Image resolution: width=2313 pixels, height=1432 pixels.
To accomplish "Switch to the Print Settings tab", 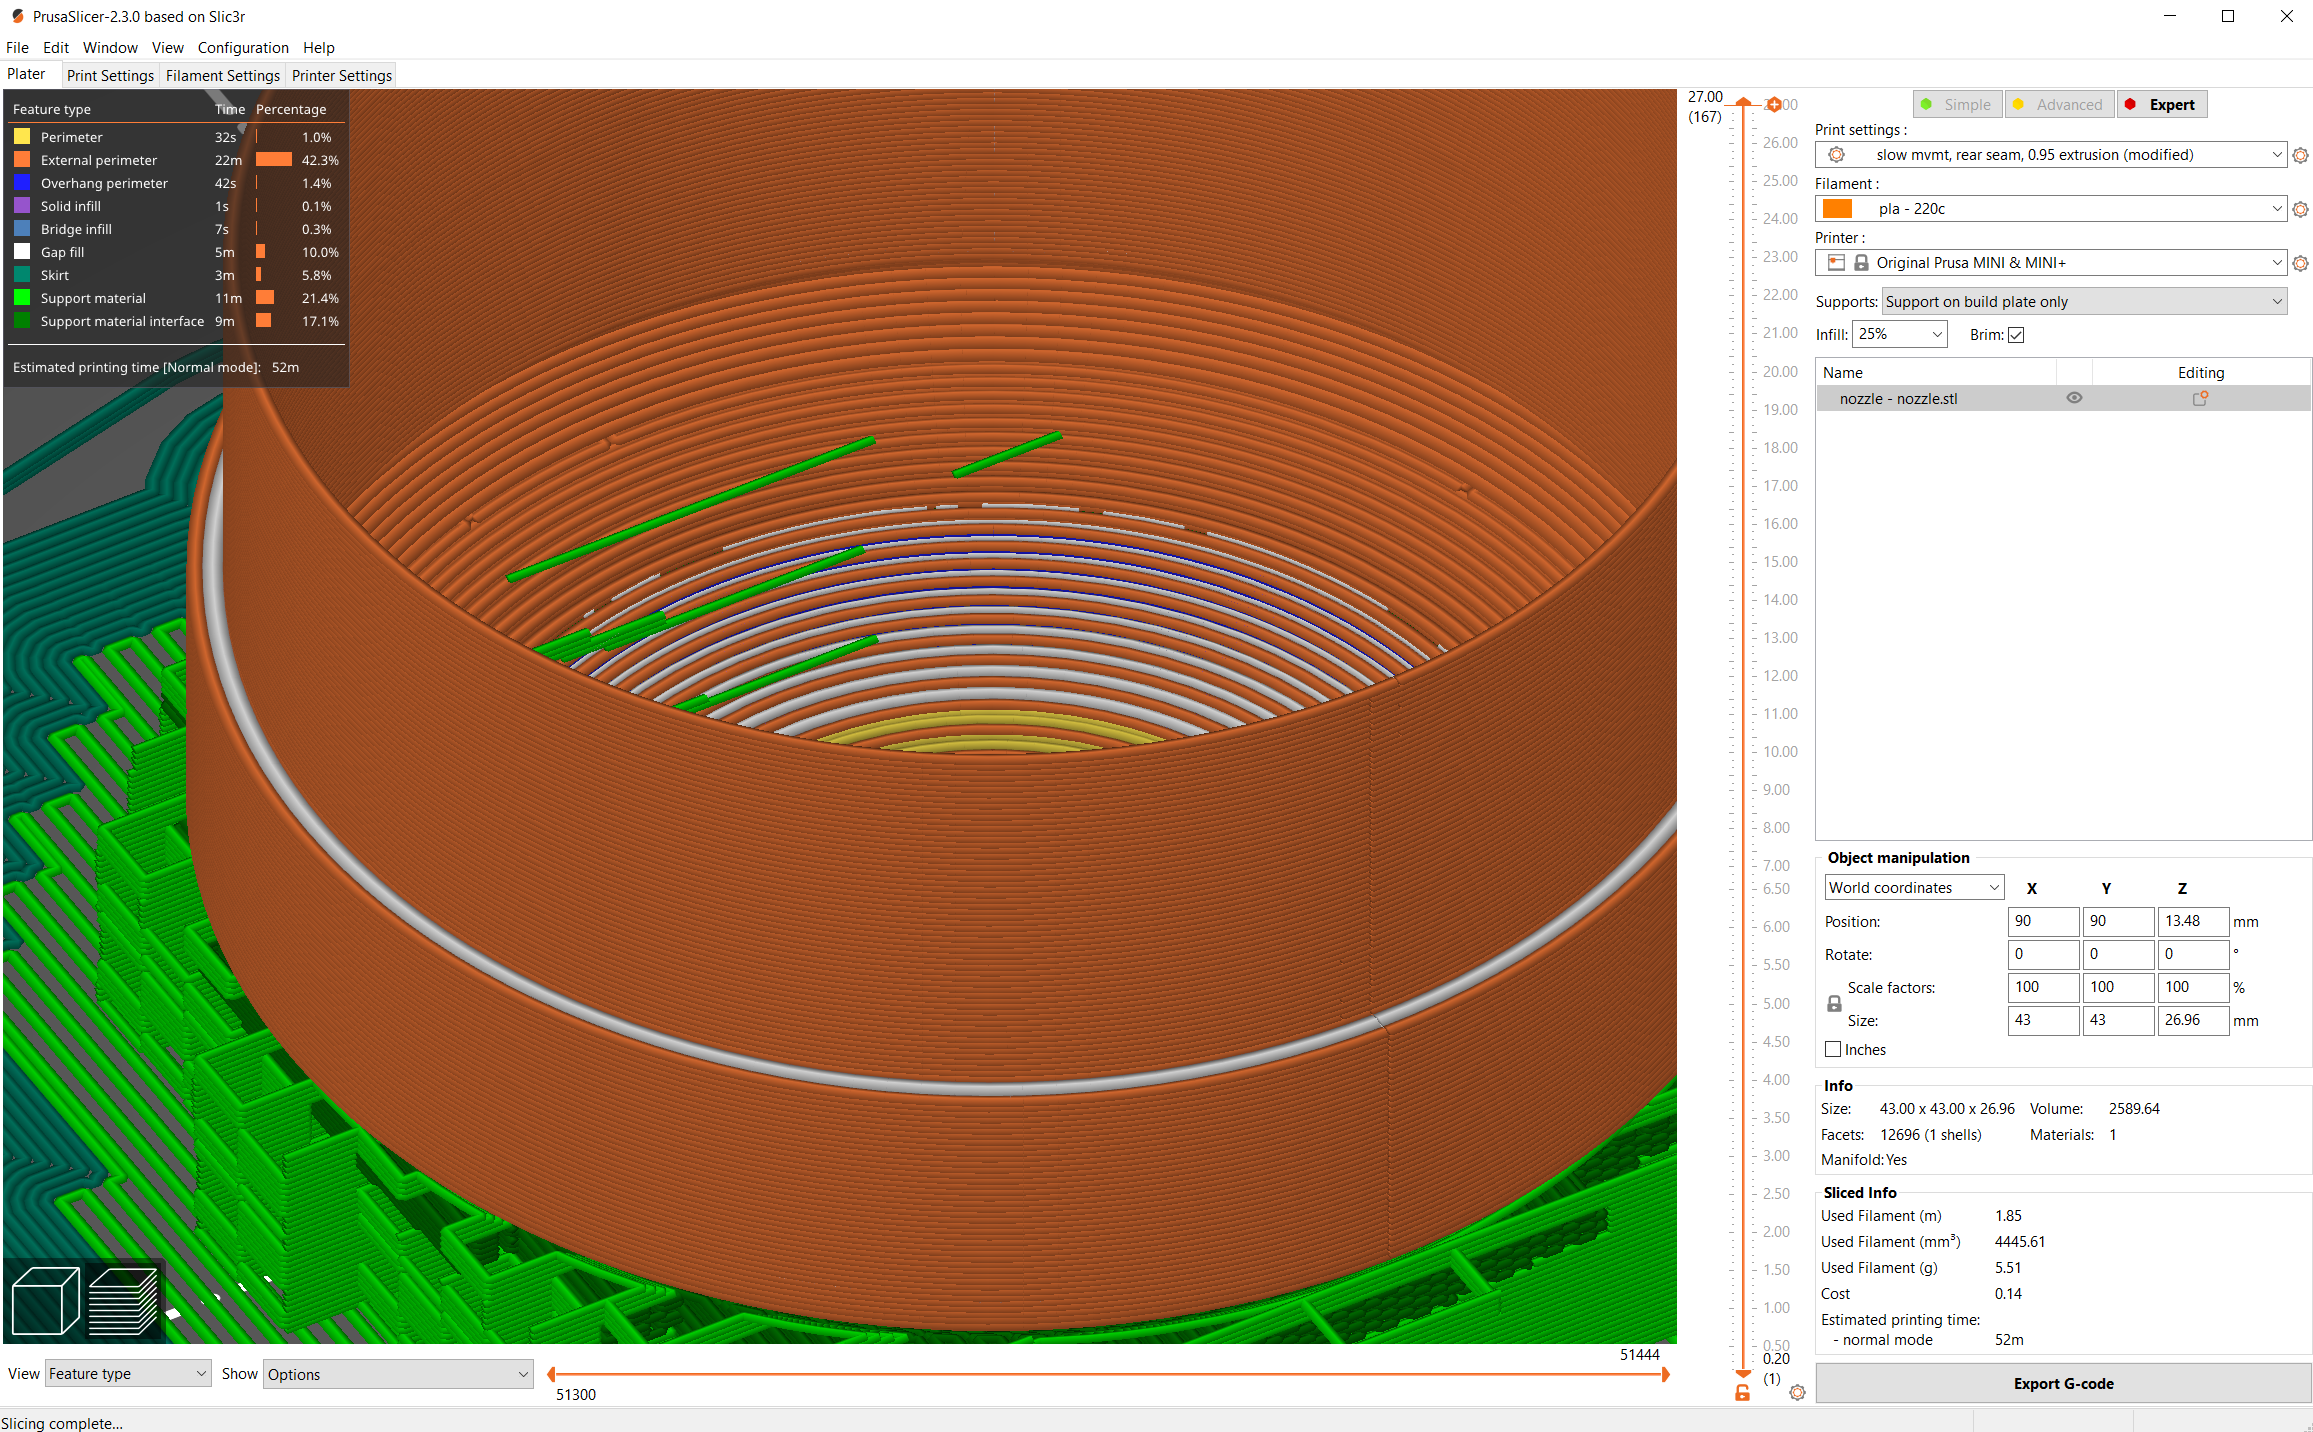I will coord(110,75).
